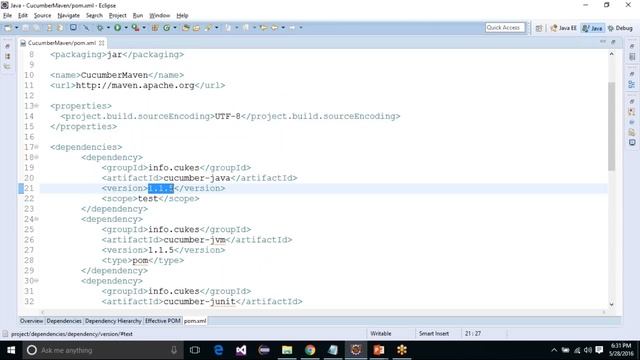Screen dimensions: 640x360
Task: Open the New wizard dropdown arrow
Action: [16, 28]
